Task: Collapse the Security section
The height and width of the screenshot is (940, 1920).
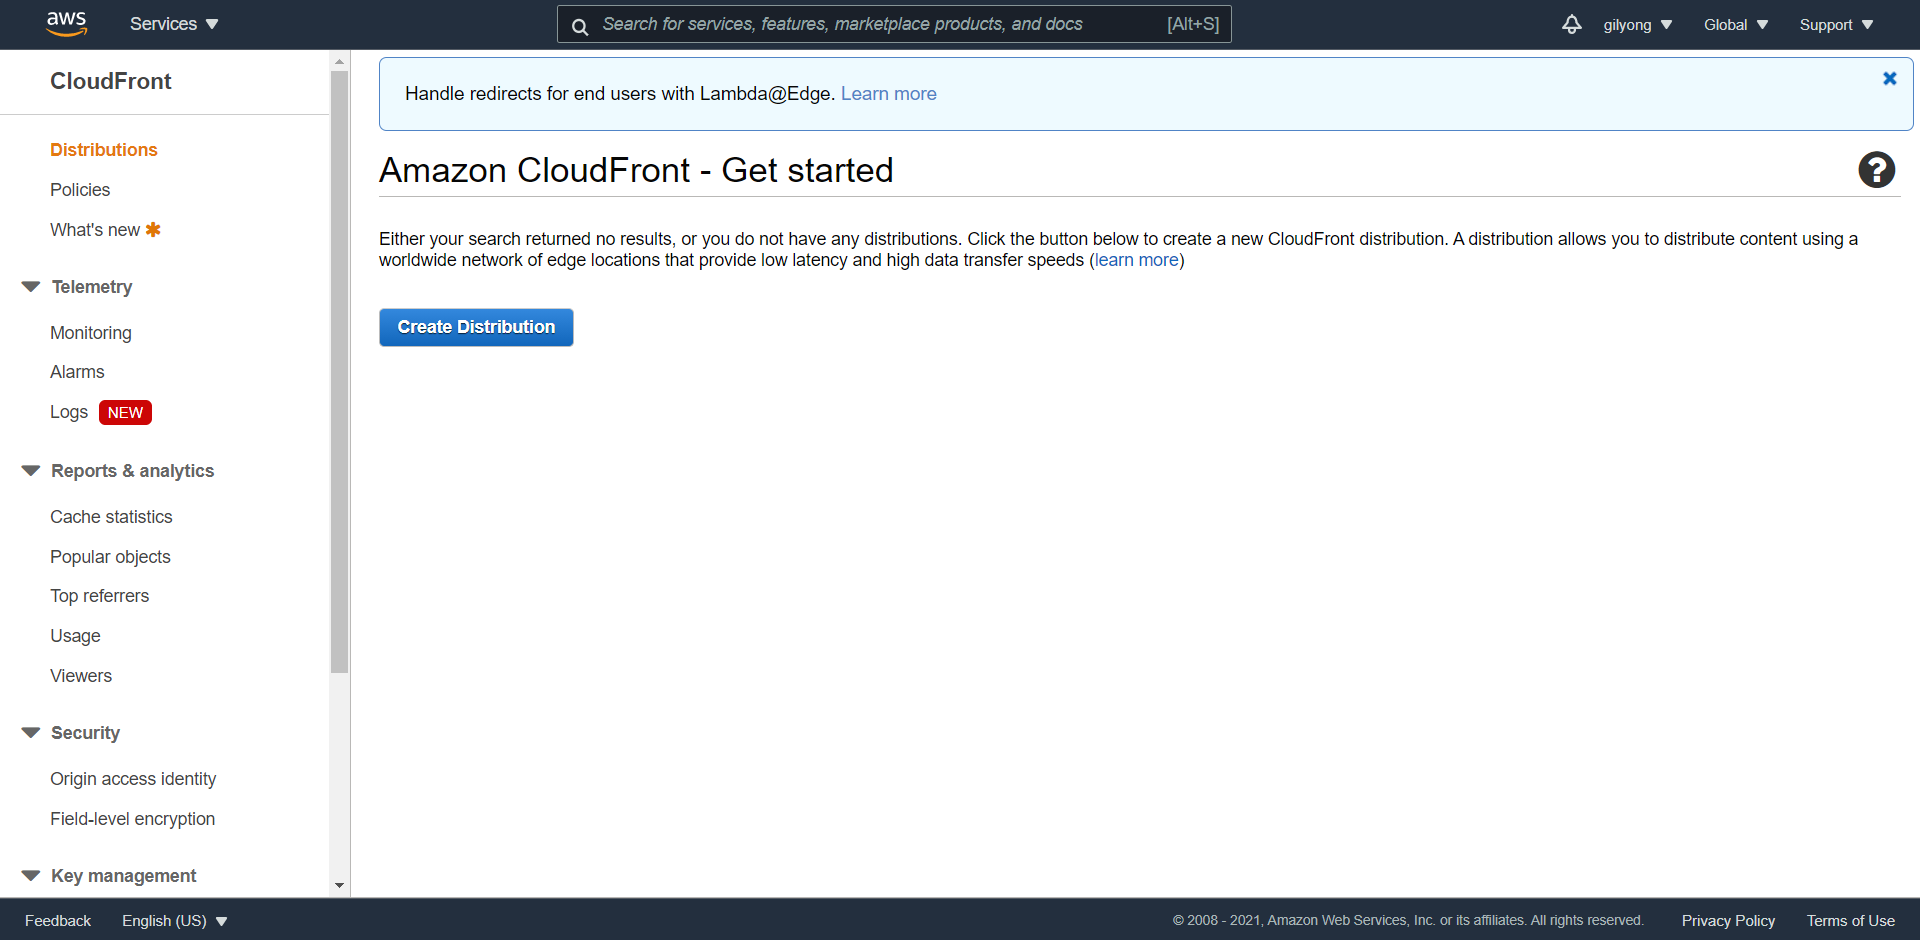Action: [31, 733]
